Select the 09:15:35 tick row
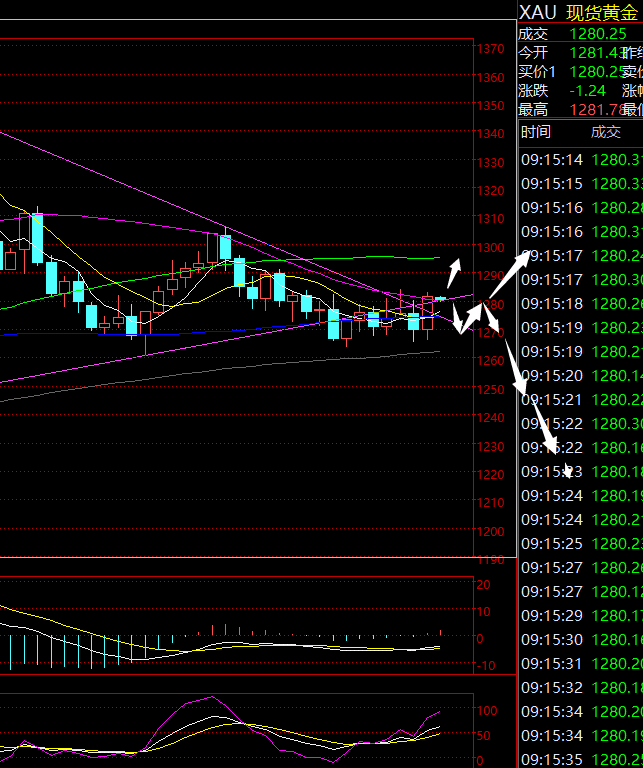The height and width of the screenshot is (768, 643). (580, 759)
